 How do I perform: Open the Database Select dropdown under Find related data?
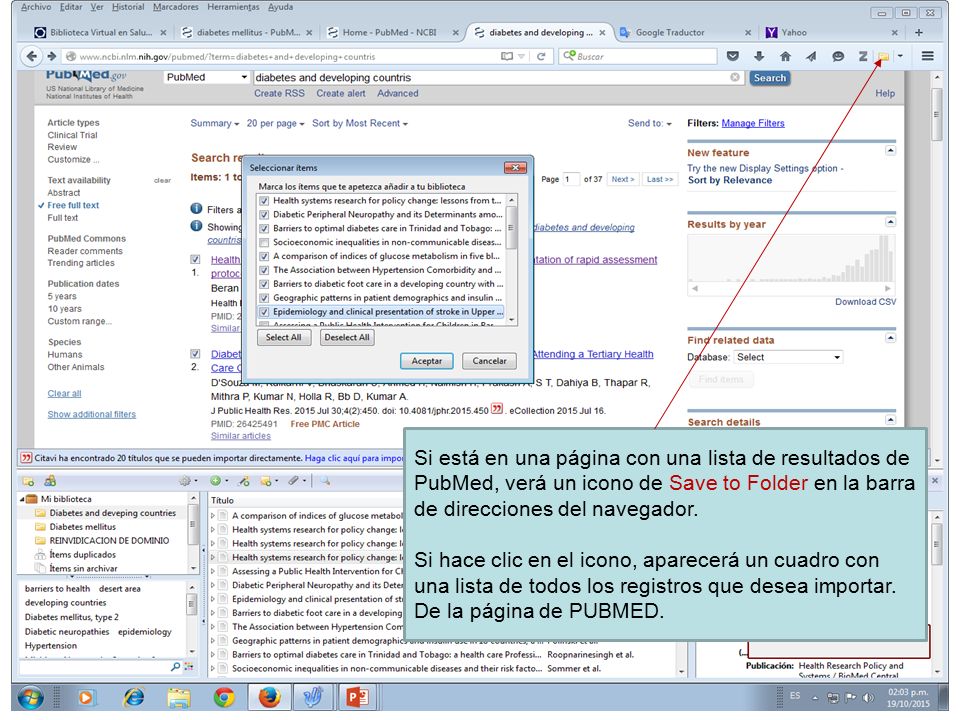pyautogui.click(x=788, y=357)
